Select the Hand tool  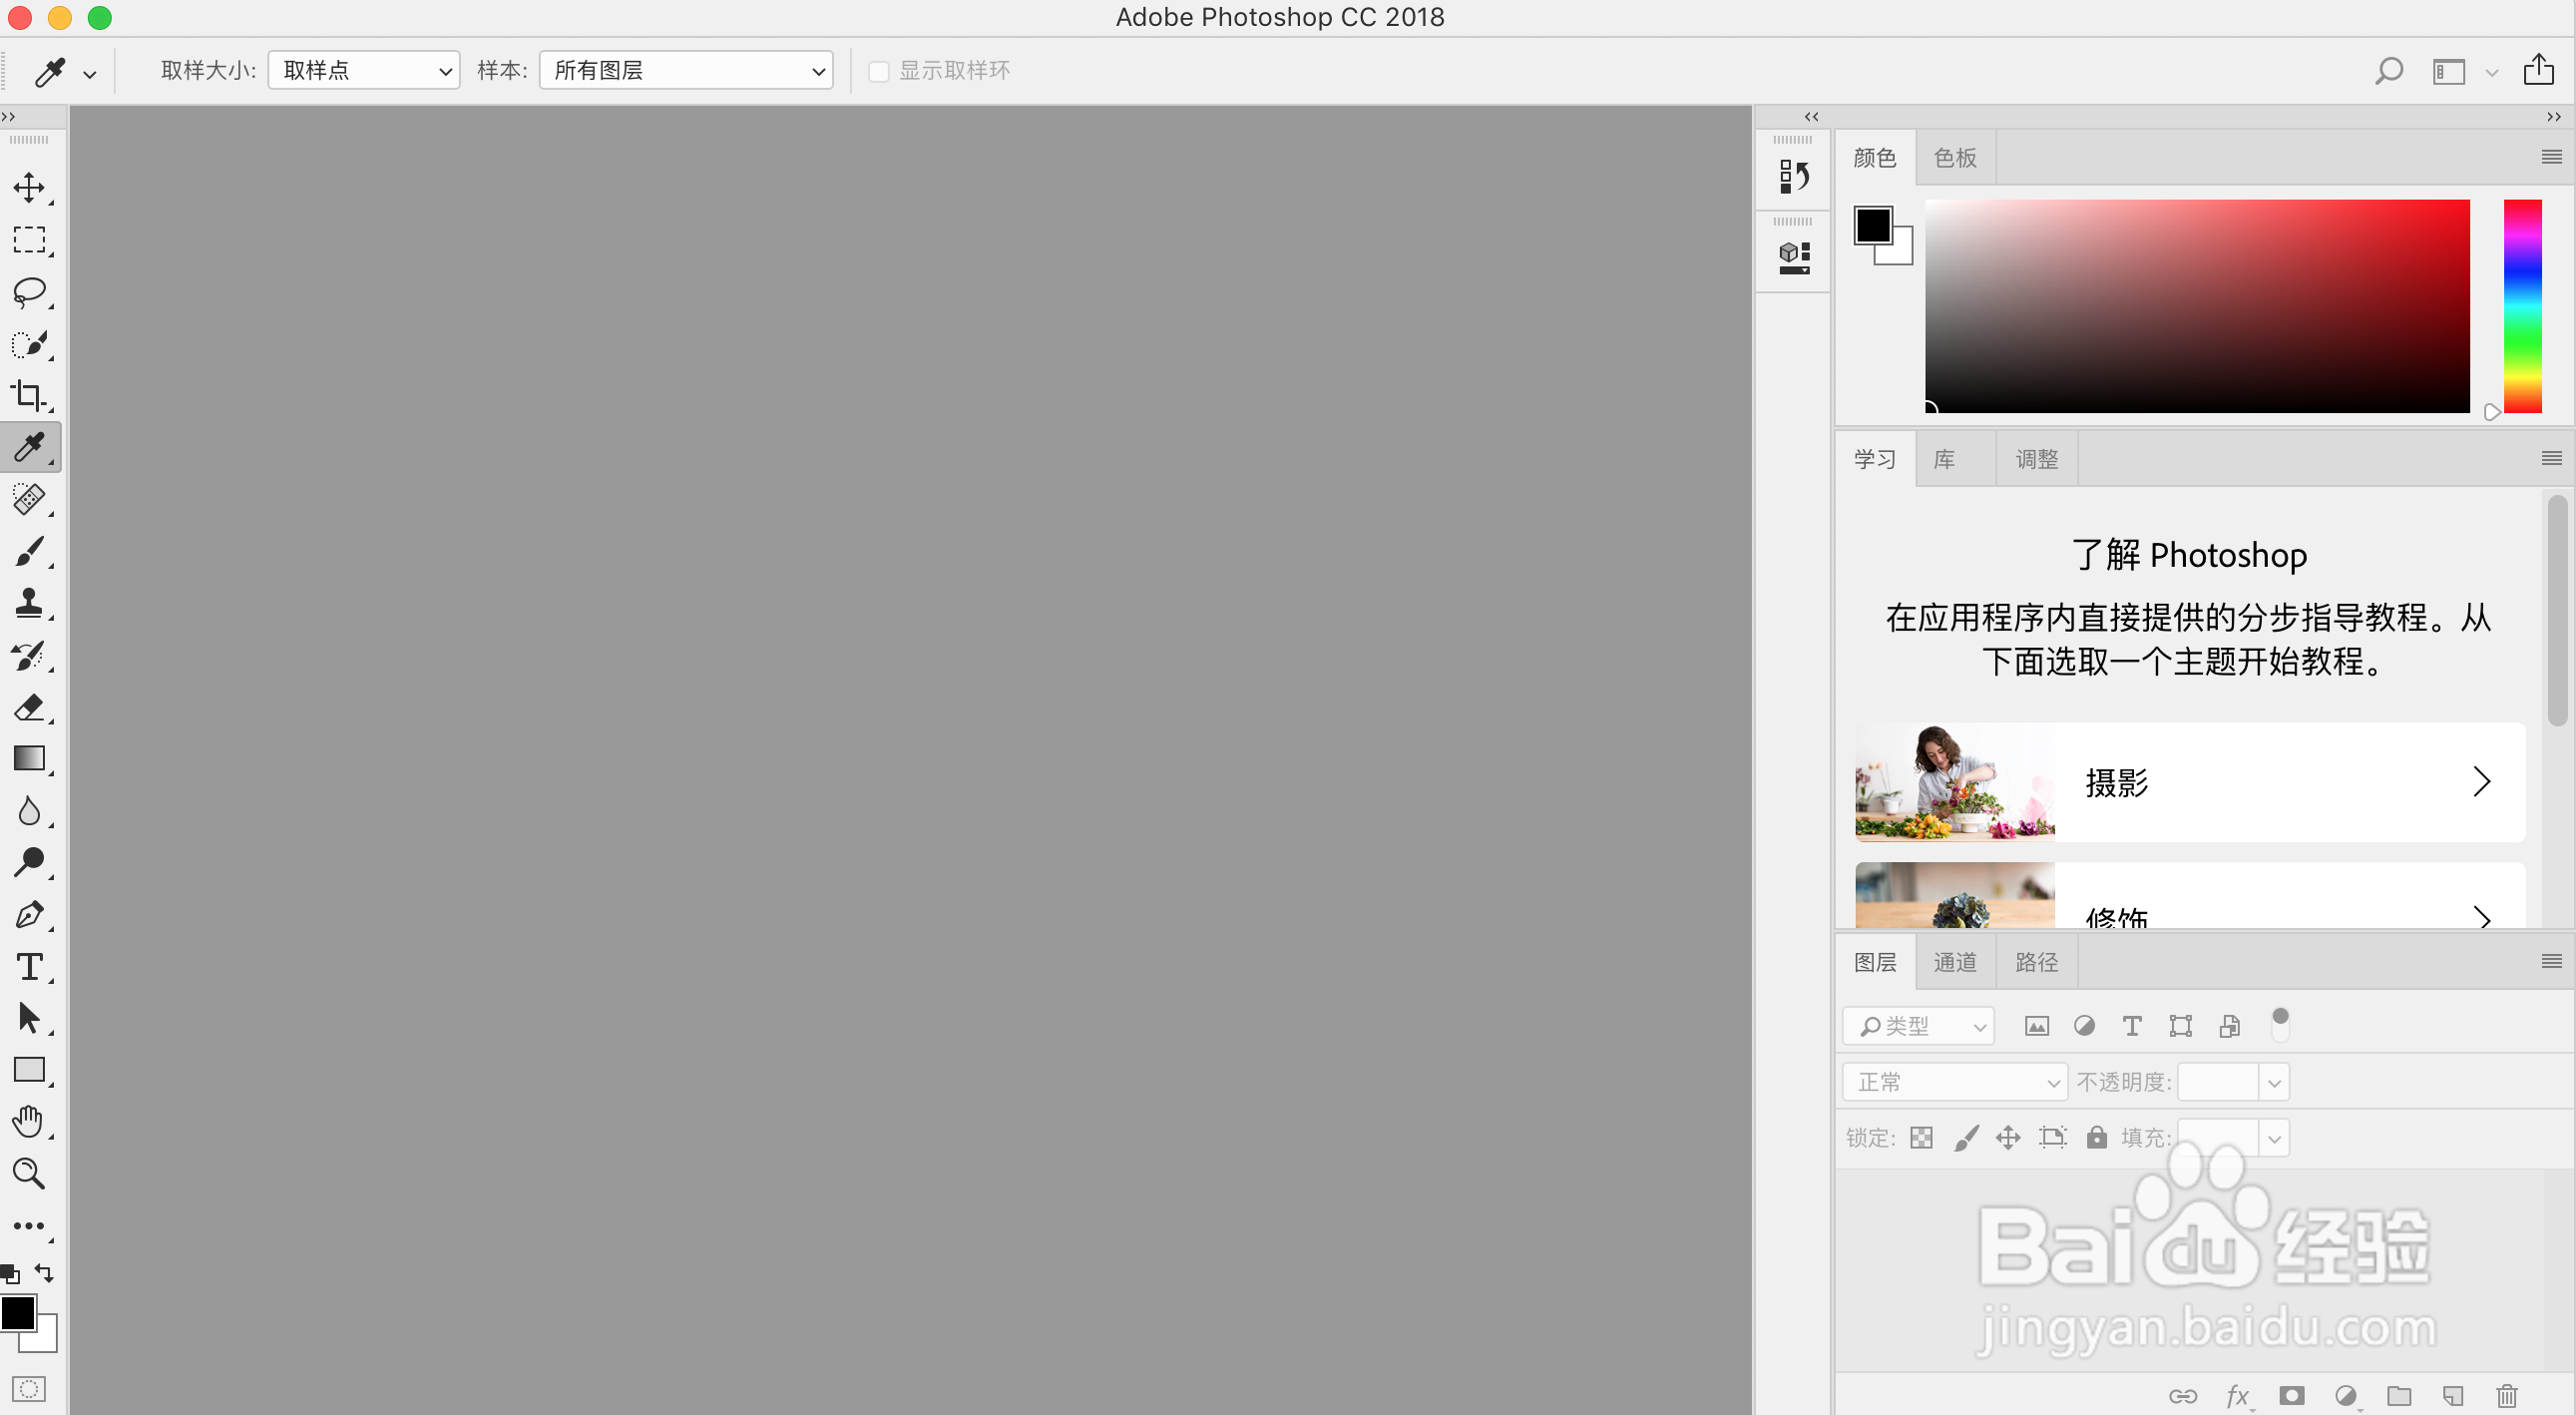[x=29, y=1121]
